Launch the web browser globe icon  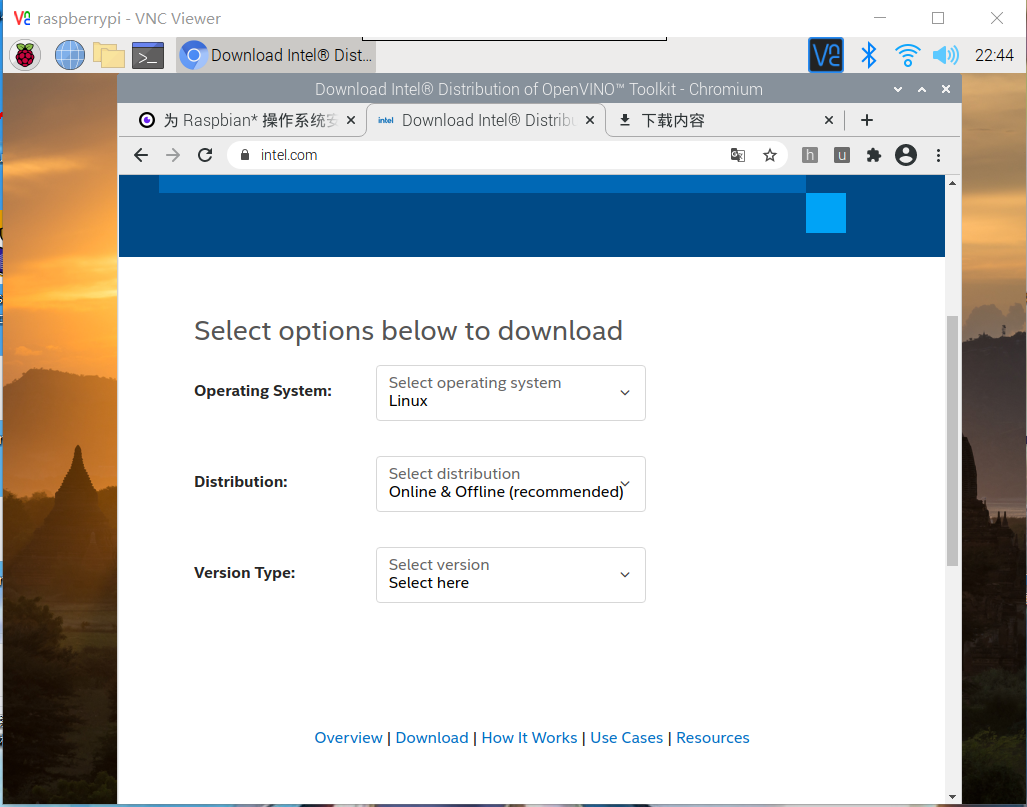point(69,55)
